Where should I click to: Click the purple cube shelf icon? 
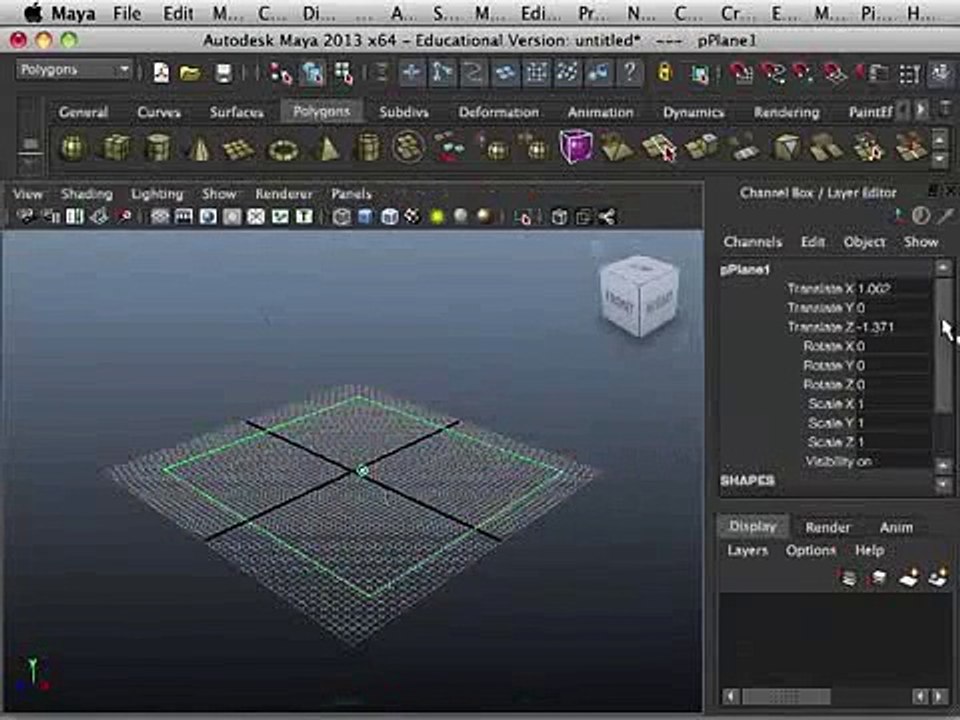tap(576, 147)
